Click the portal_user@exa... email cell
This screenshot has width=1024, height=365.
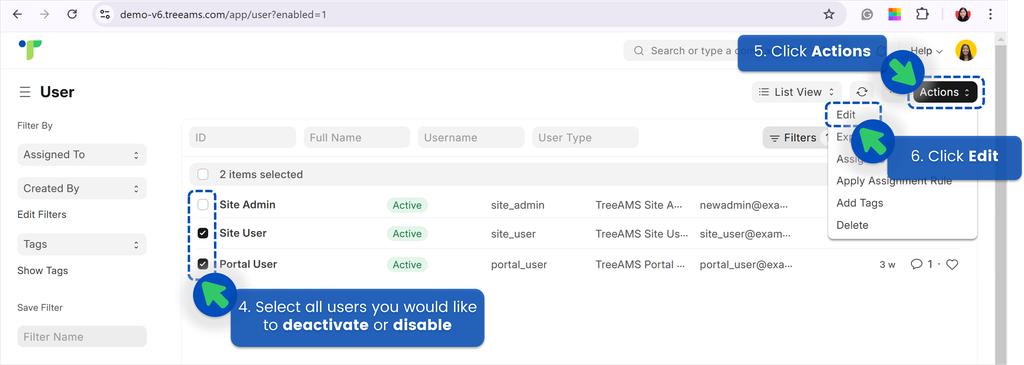coord(746,264)
